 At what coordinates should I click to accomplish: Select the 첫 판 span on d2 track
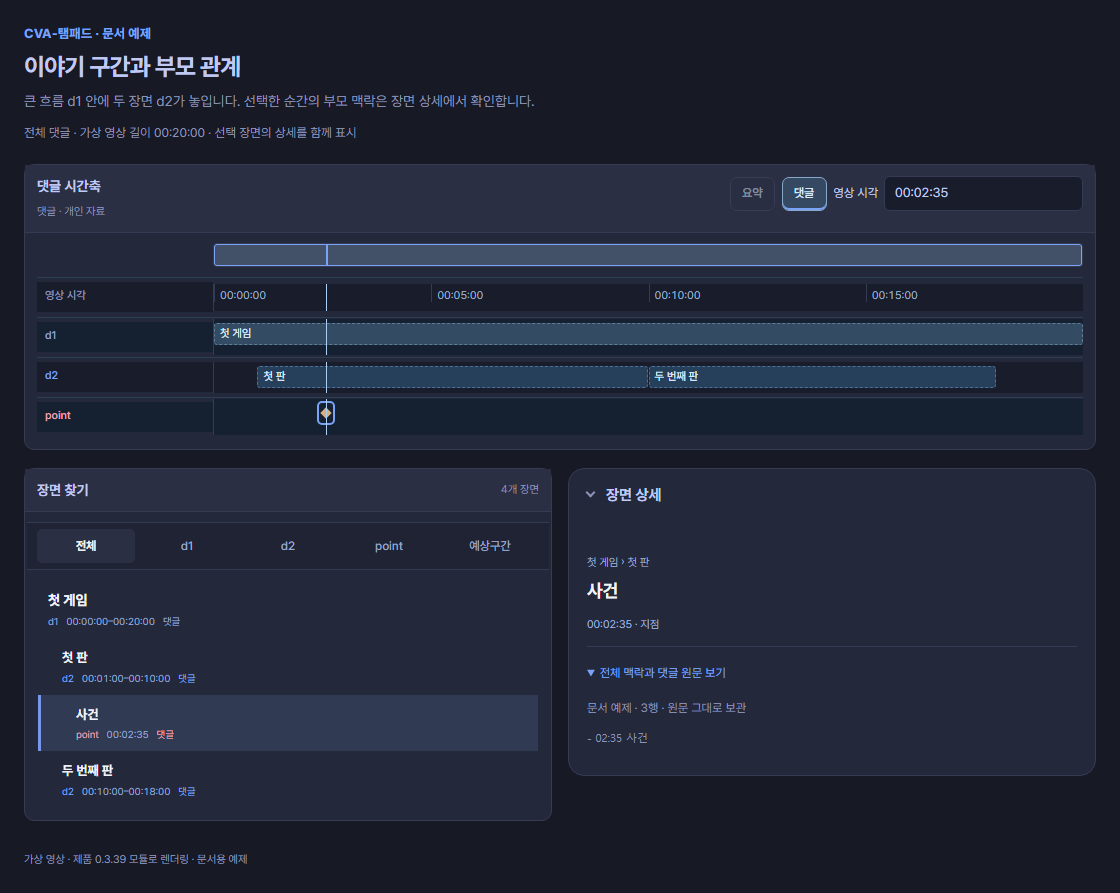(452, 376)
